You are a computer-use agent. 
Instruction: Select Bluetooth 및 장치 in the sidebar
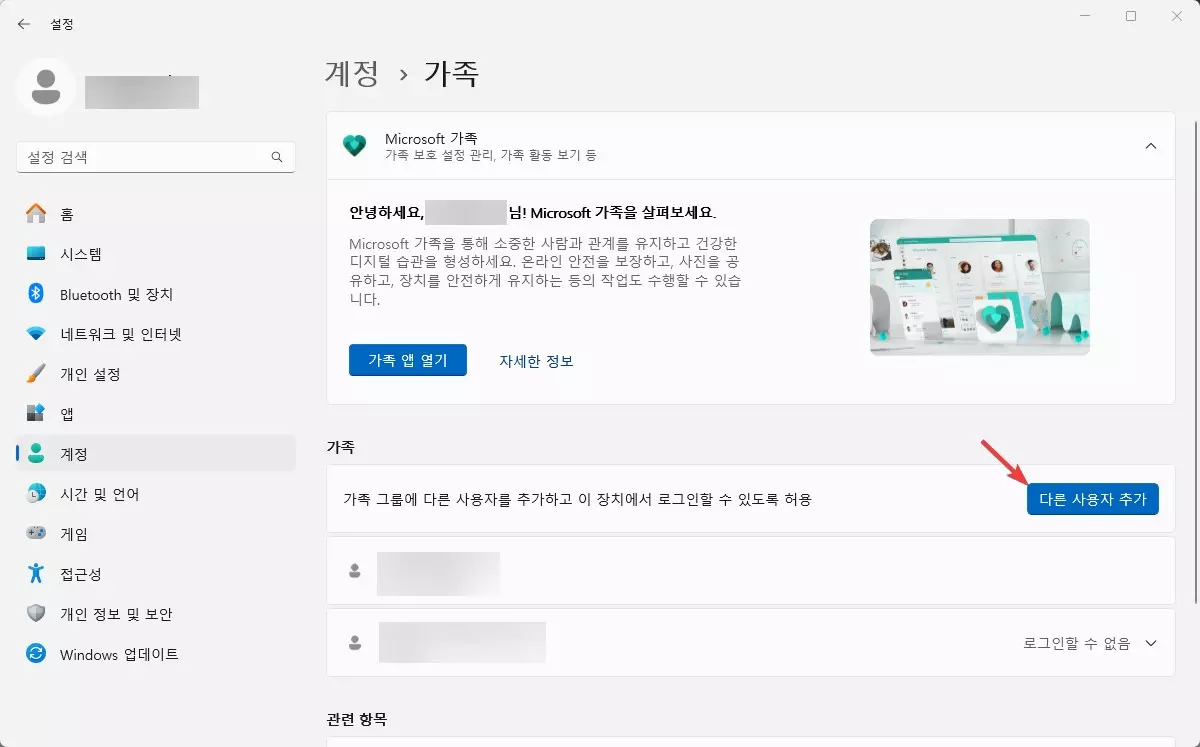pos(119,294)
